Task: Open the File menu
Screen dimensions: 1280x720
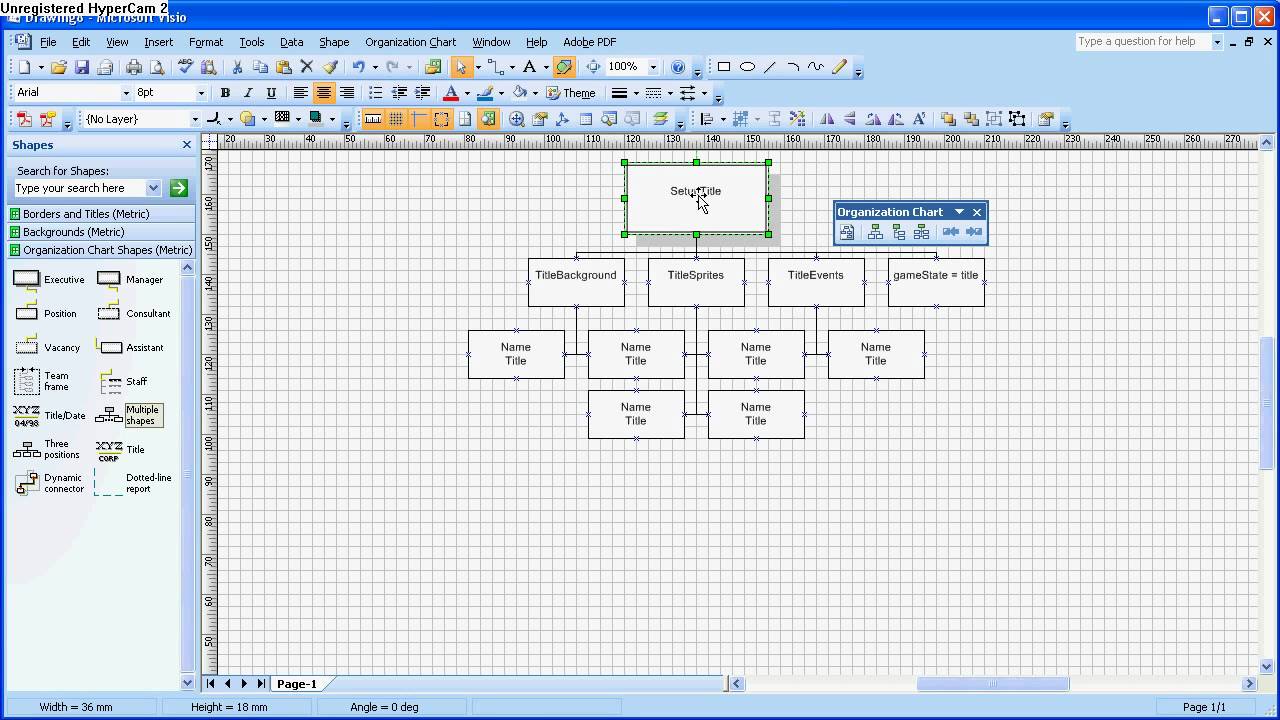Action: click(x=48, y=42)
